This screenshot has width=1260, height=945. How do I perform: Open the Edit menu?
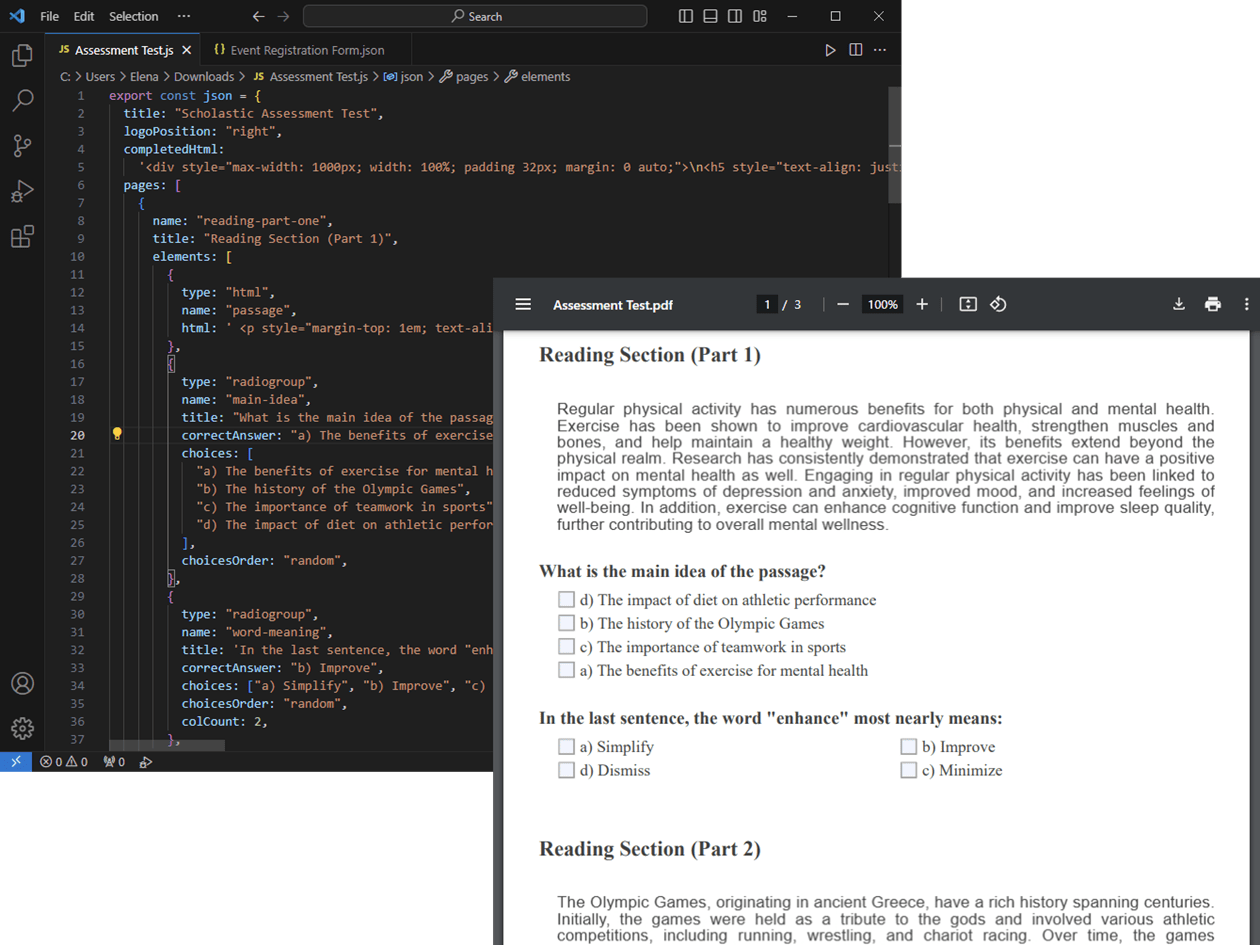pyautogui.click(x=84, y=17)
